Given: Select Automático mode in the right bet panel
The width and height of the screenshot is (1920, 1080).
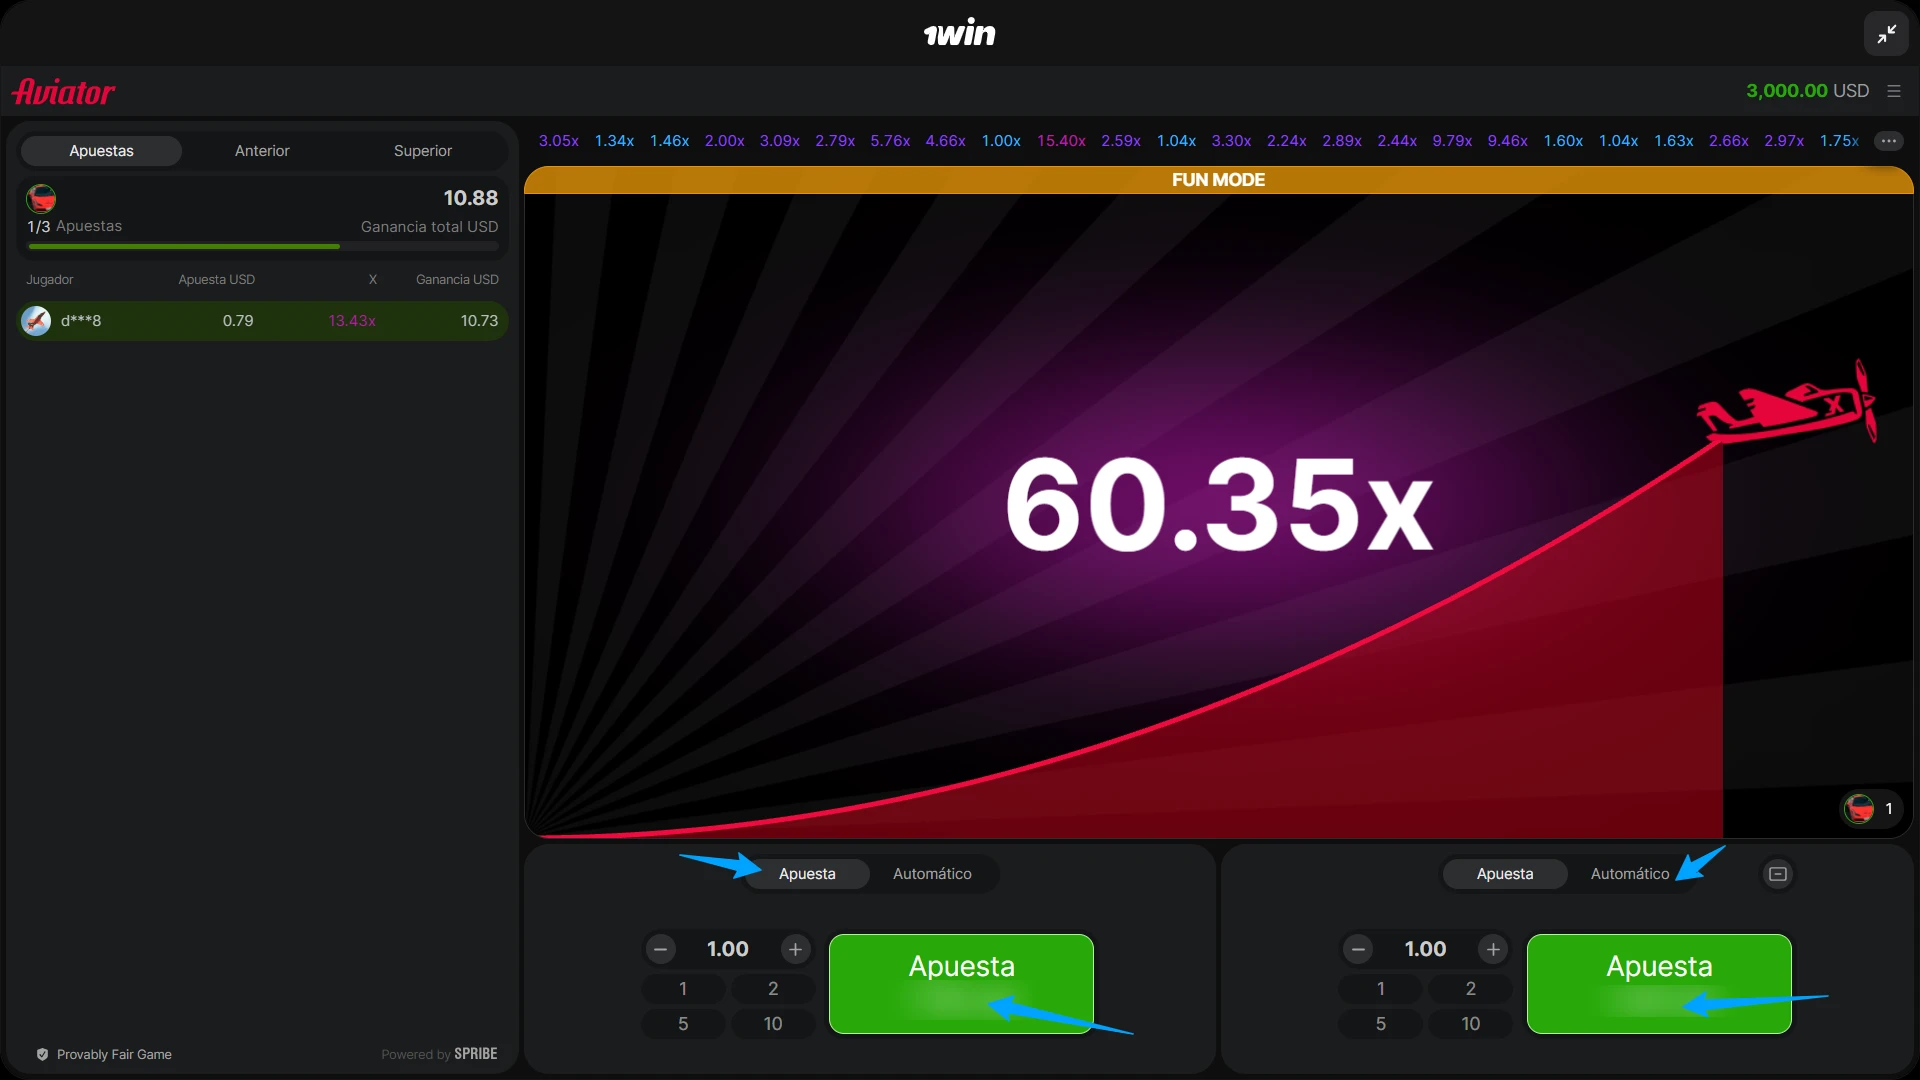Looking at the screenshot, I should pyautogui.click(x=1630, y=874).
